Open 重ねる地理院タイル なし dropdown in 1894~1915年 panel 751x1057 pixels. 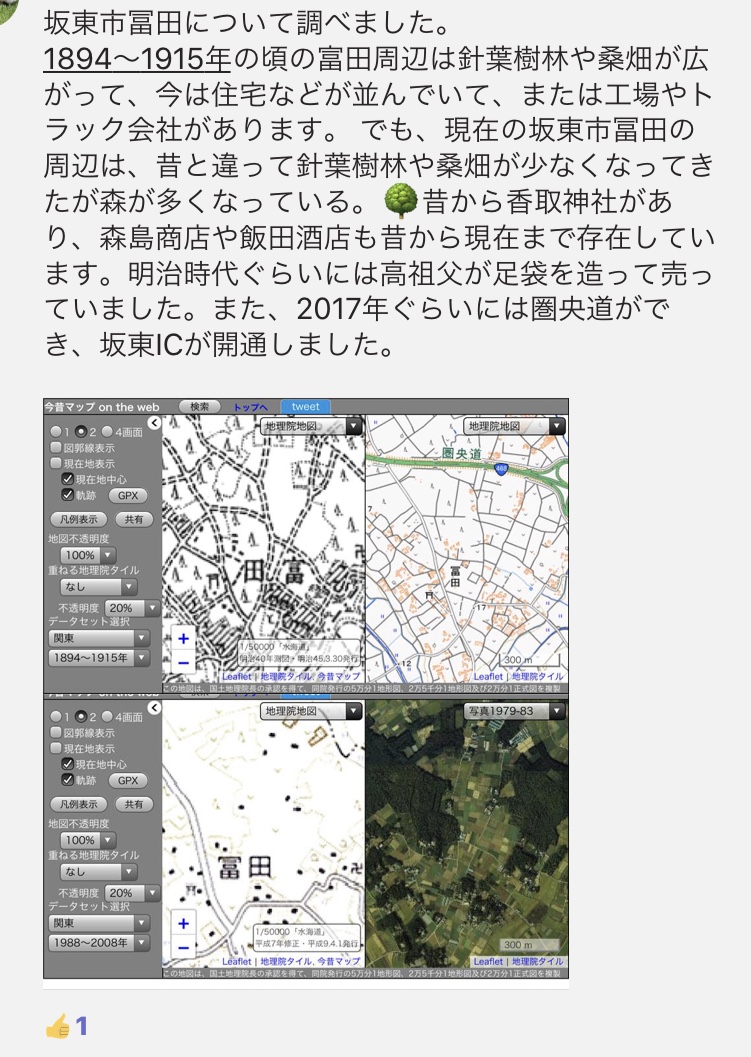click(98, 587)
